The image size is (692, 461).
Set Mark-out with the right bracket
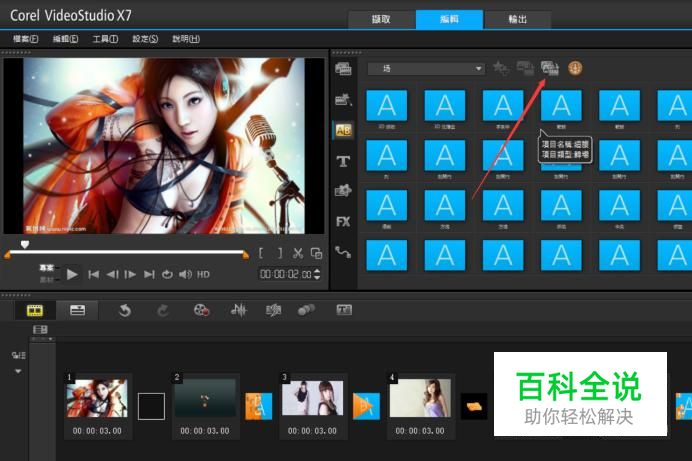click(x=280, y=253)
